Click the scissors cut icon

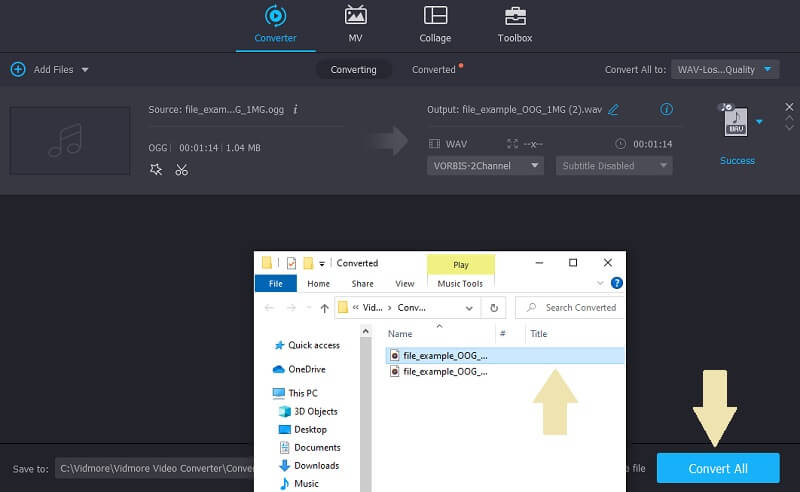(x=181, y=170)
